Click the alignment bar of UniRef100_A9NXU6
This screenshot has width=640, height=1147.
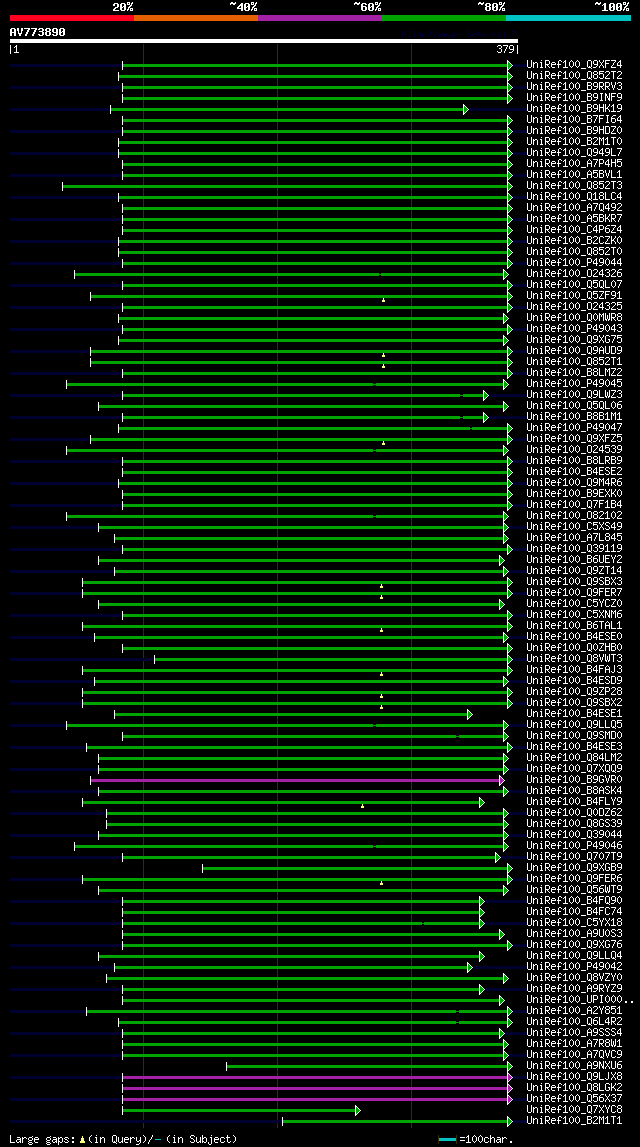(x=369, y=1067)
